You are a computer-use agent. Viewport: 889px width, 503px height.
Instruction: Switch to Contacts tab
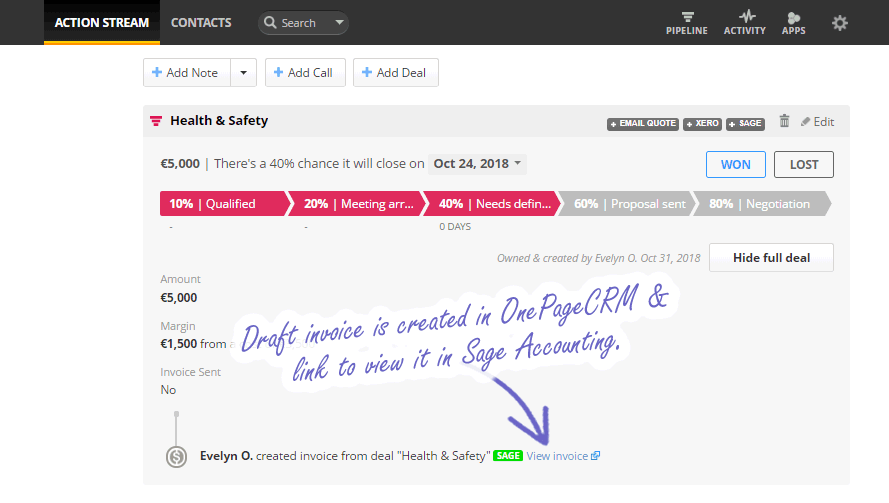pos(201,23)
